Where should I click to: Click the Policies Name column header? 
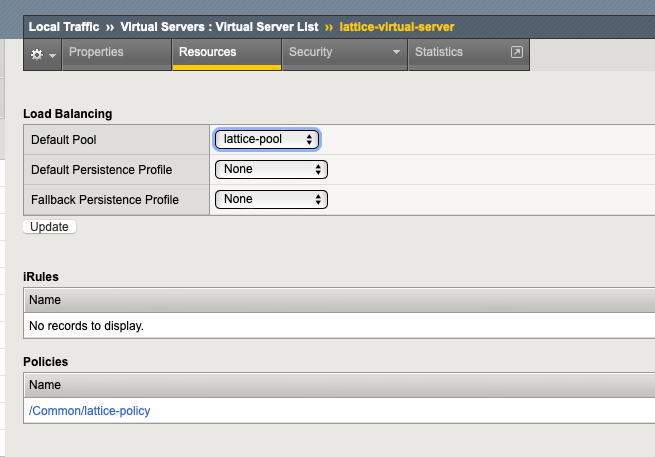tap(44, 385)
